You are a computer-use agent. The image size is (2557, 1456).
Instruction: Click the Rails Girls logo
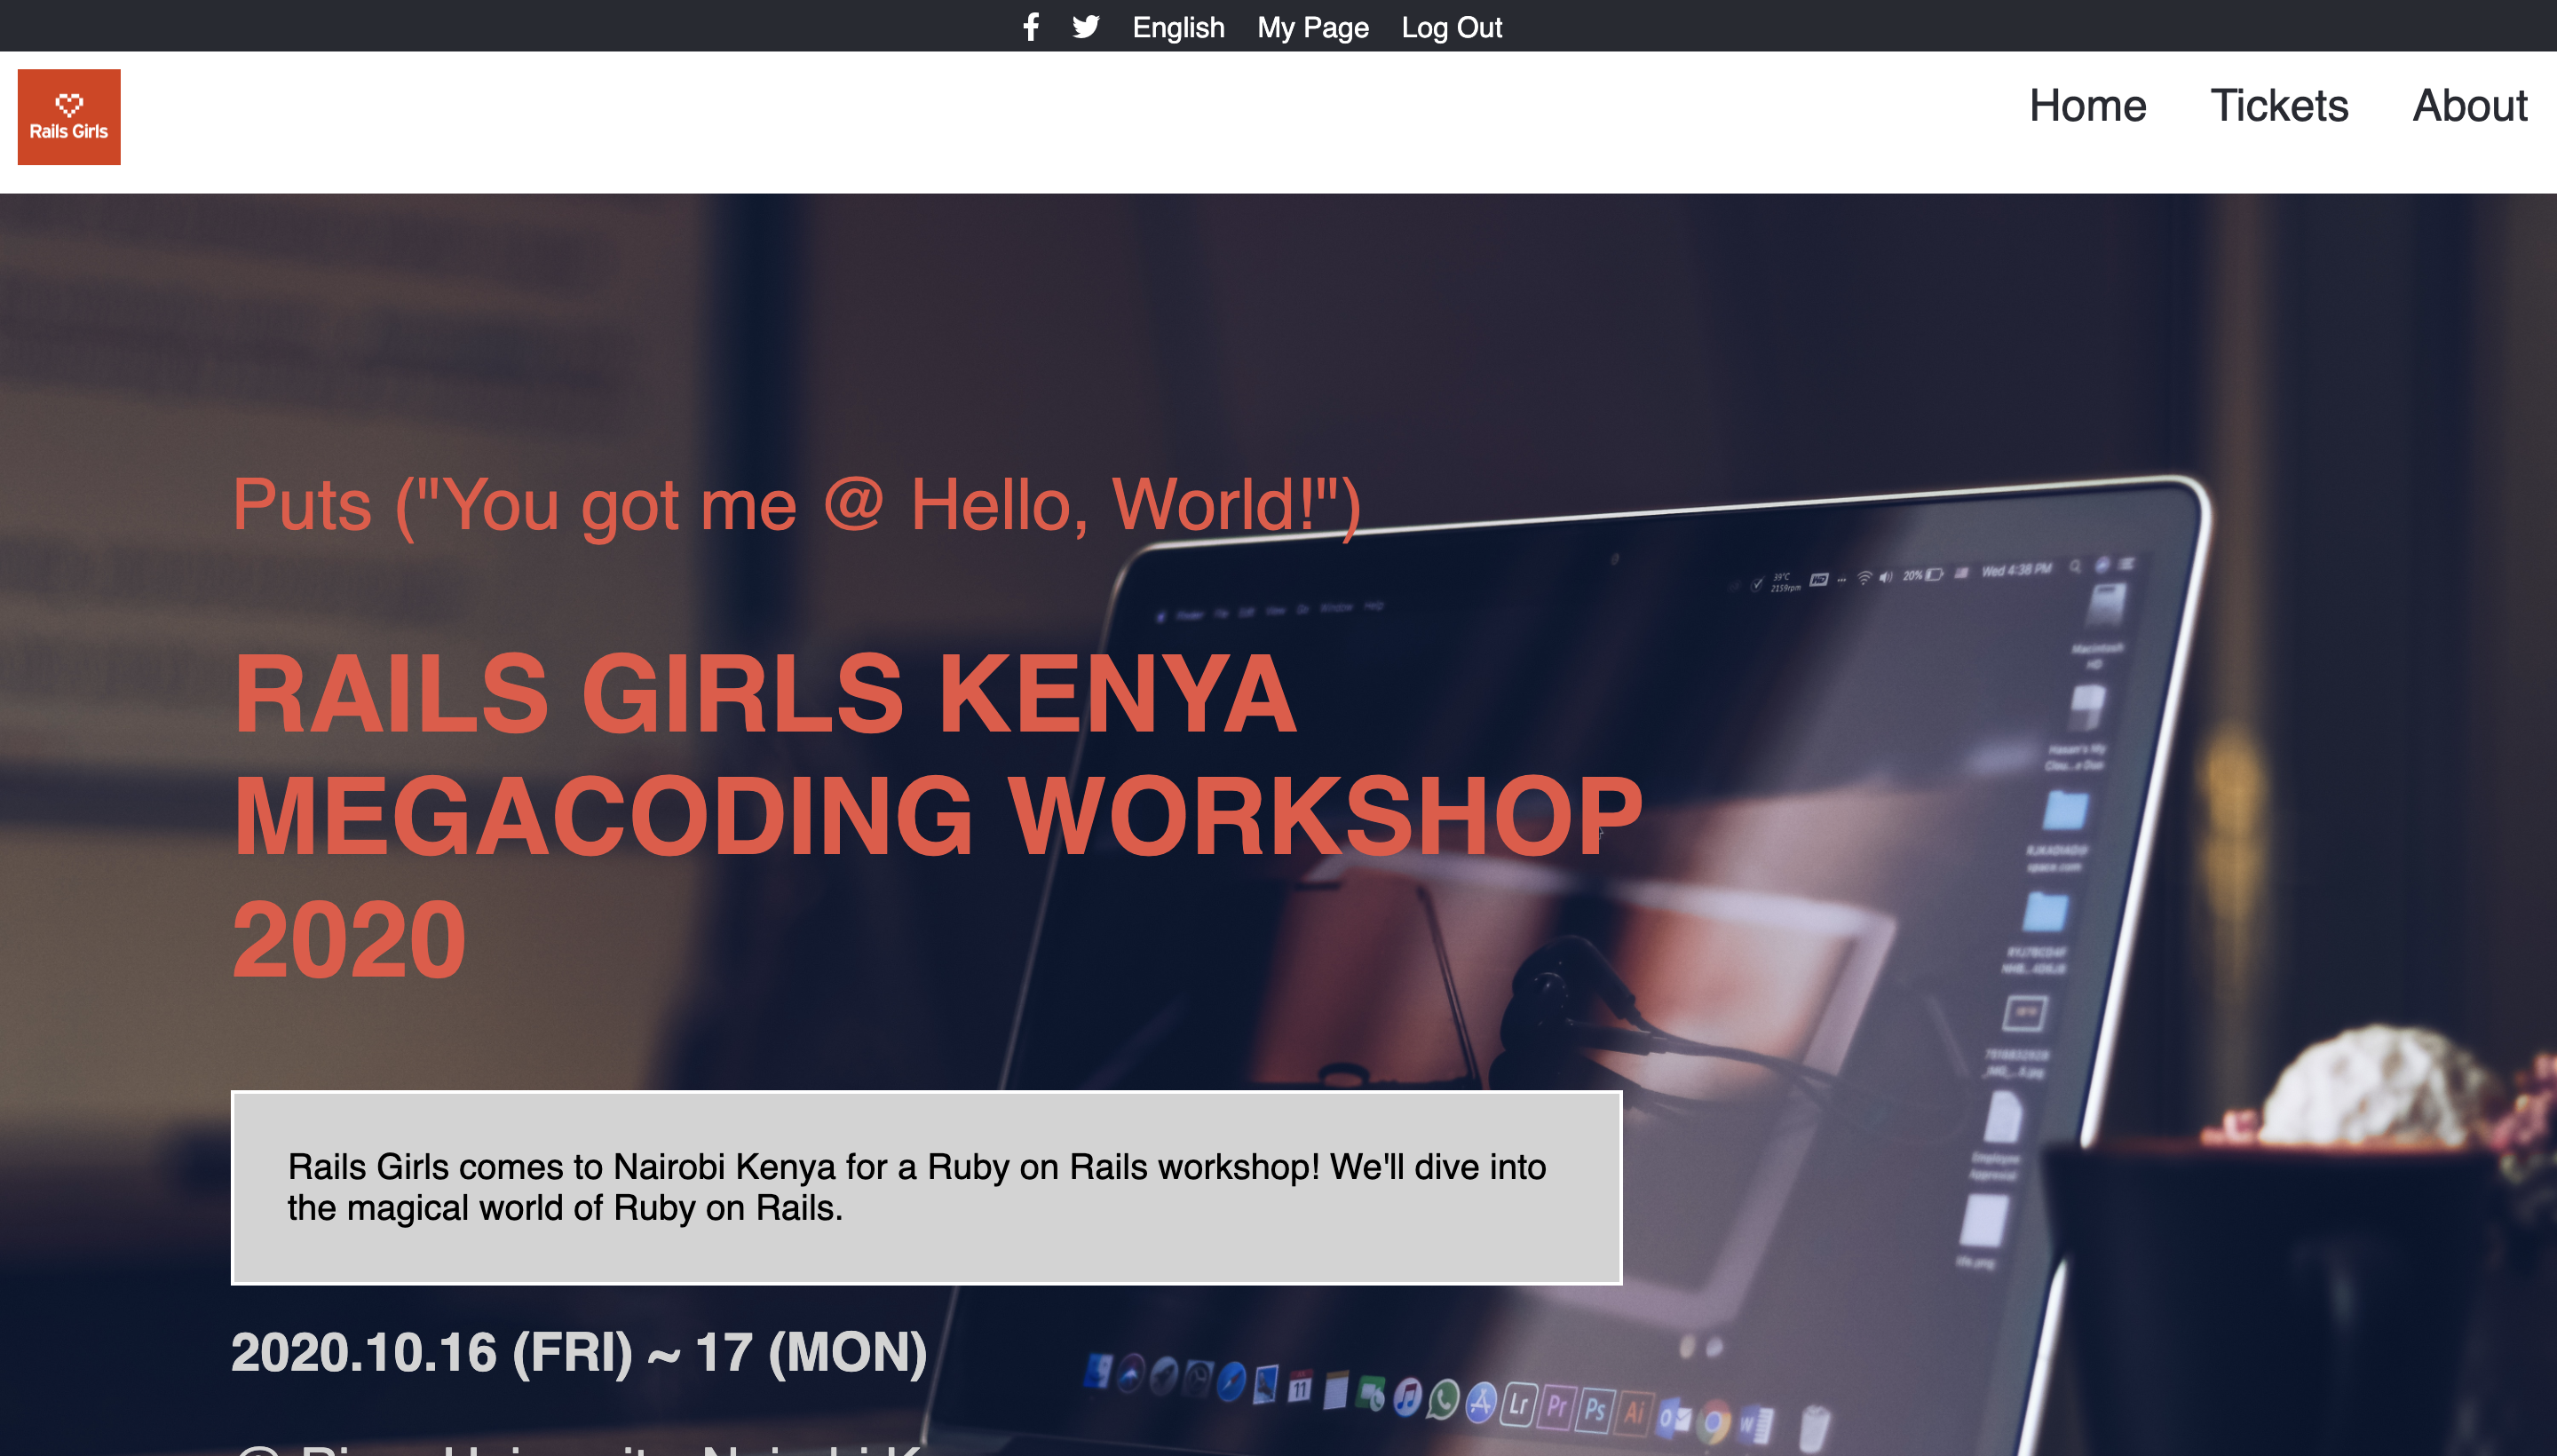(x=69, y=117)
